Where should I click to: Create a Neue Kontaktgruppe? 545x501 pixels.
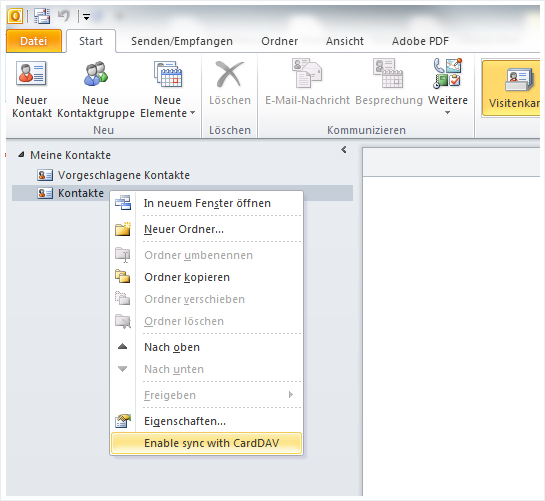coord(96,89)
